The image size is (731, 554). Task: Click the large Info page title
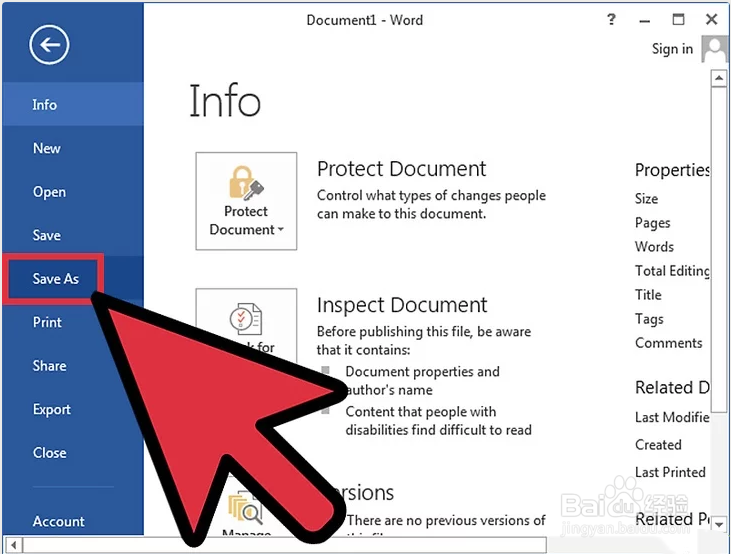click(x=225, y=101)
